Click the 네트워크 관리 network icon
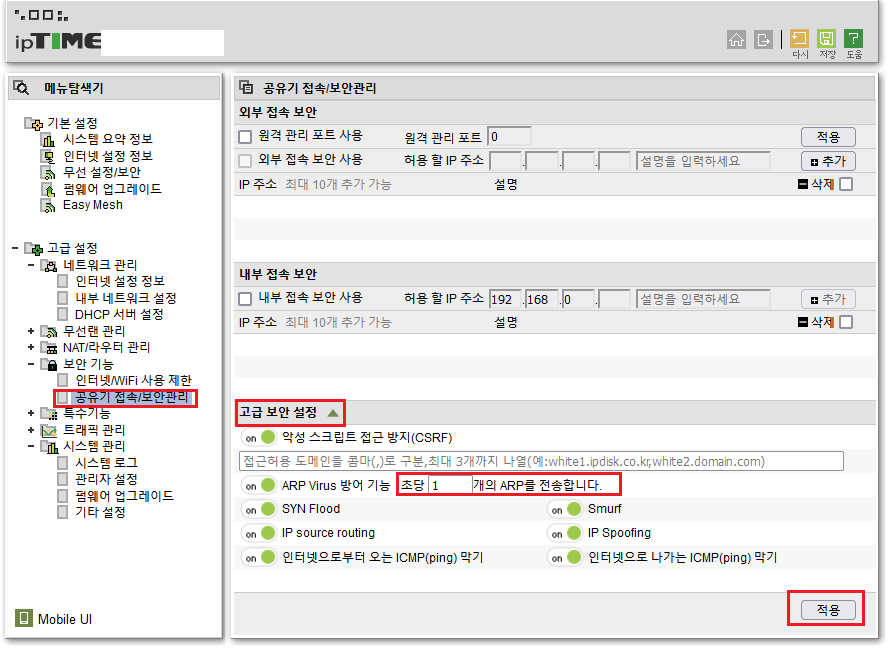The width and height of the screenshot is (895, 651). [x=50, y=266]
